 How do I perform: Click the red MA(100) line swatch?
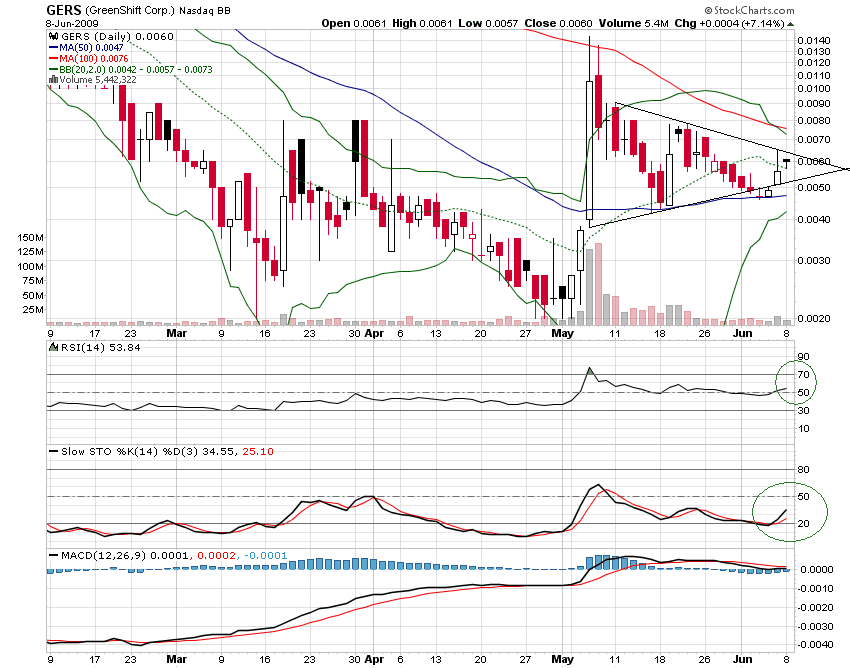point(53,59)
